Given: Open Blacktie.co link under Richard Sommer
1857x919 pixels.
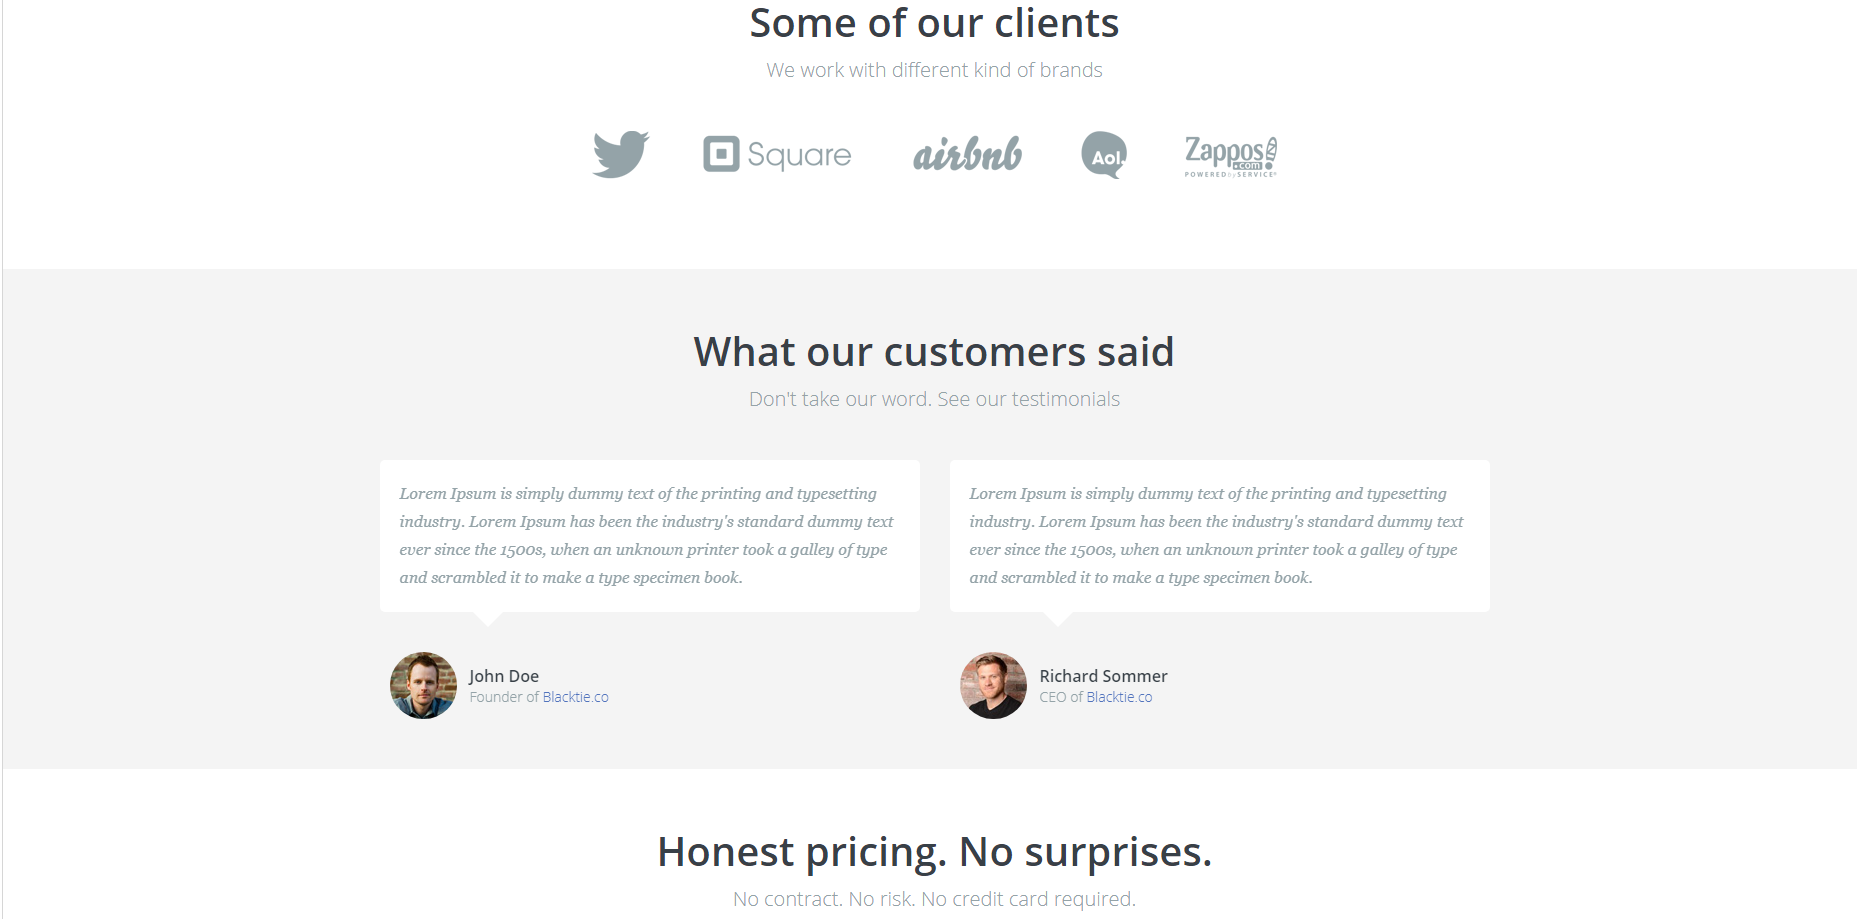Looking at the screenshot, I should pos(1119,697).
